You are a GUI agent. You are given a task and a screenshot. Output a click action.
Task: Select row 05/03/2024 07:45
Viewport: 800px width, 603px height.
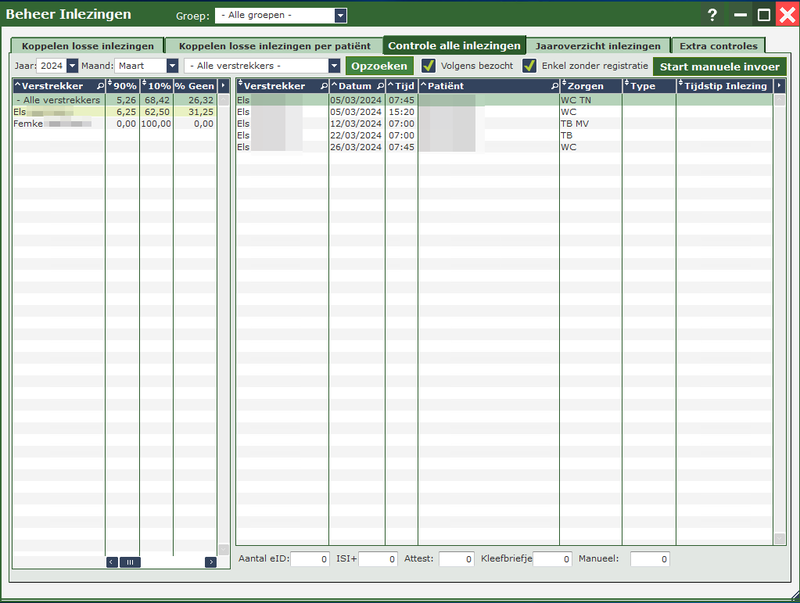tap(504, 100)
